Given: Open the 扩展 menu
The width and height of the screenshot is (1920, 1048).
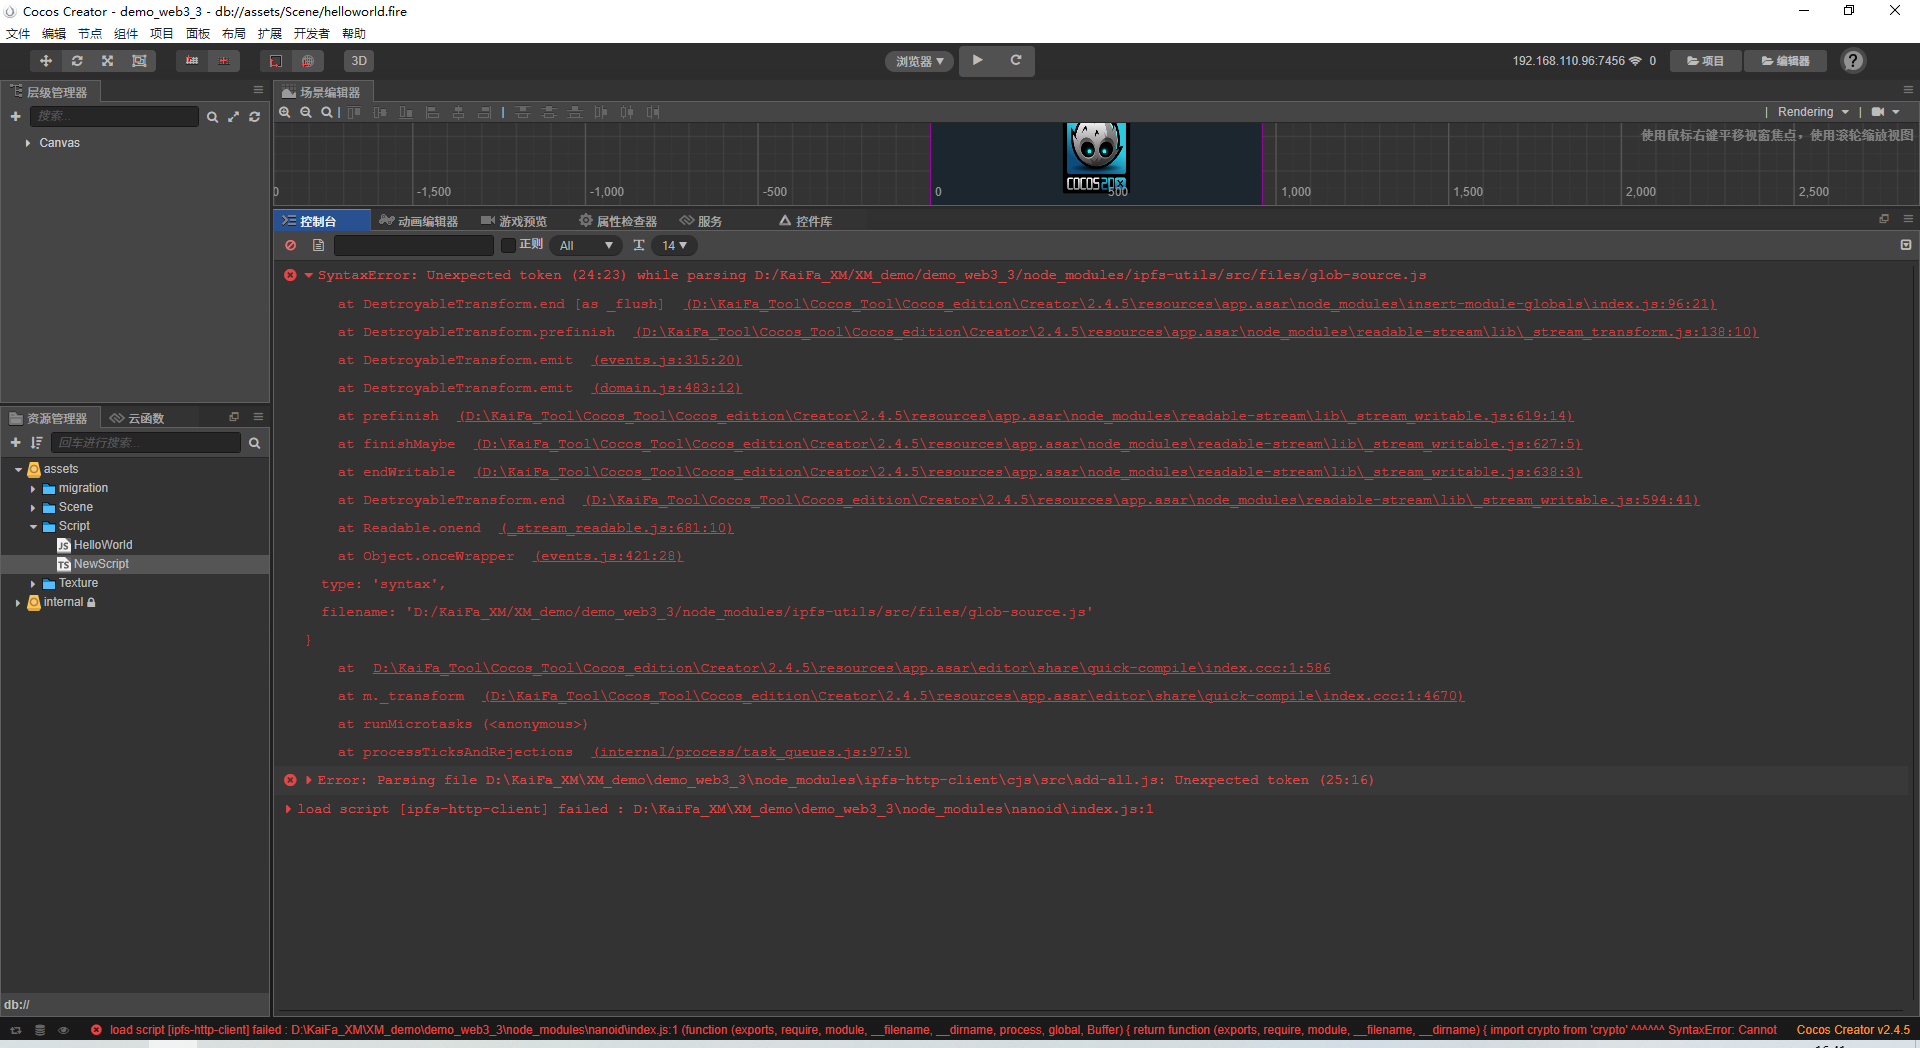Looking at the screenshot, I should [x=269, y=34].
